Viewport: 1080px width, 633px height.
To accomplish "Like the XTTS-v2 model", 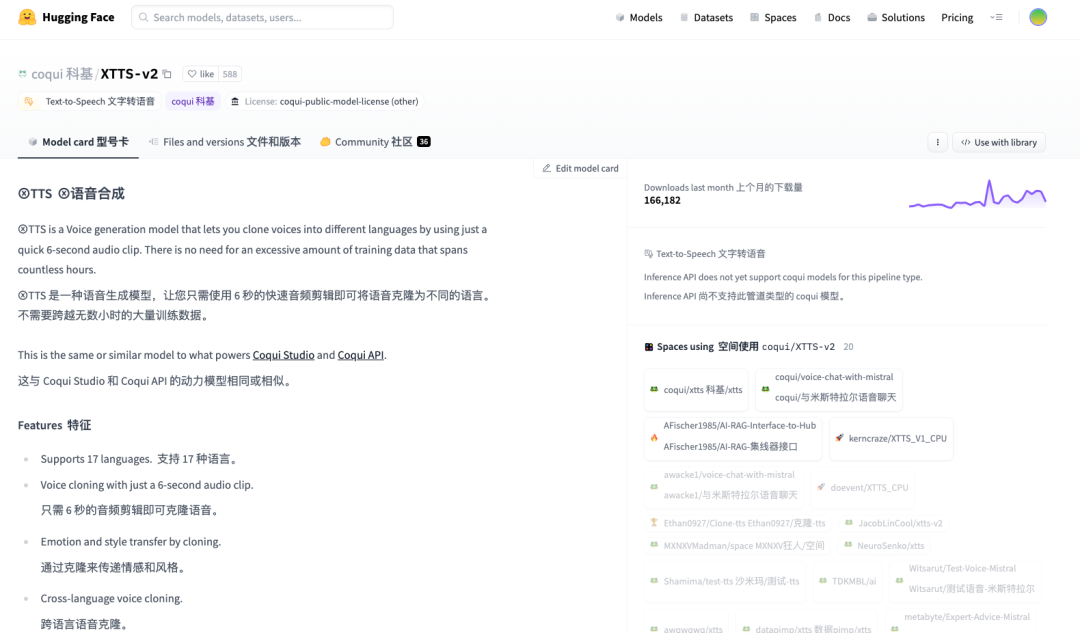I will click(x=200, y=74).
